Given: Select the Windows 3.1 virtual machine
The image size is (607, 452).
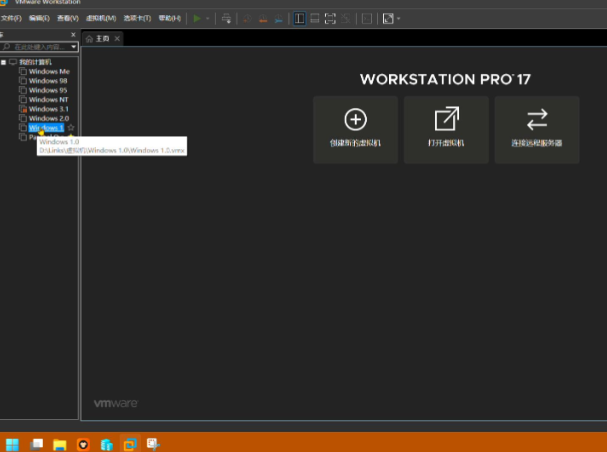Looking at the screenshot, I should (48, 109).
